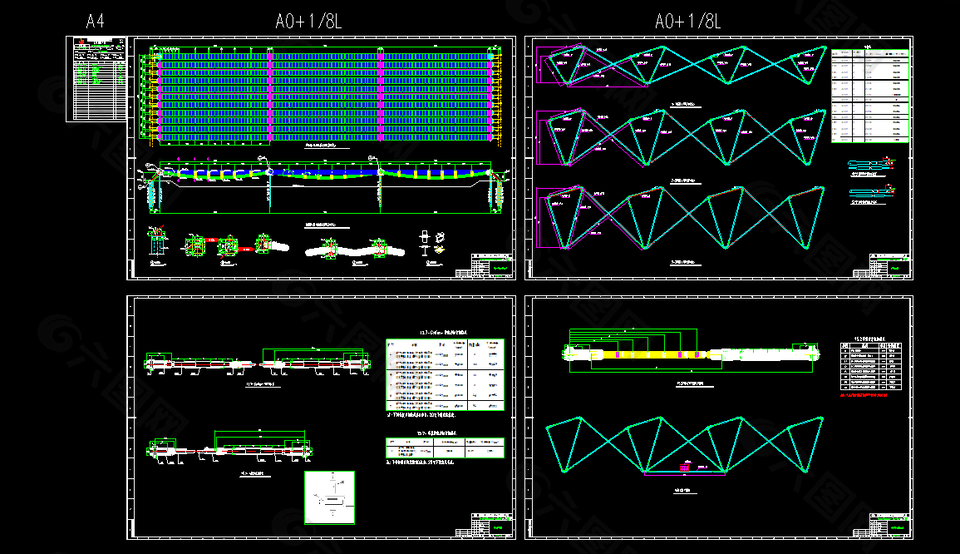Click the left A0+1/8L sheet label
This screenshot has height=554, width=960.
pos(312,21)
